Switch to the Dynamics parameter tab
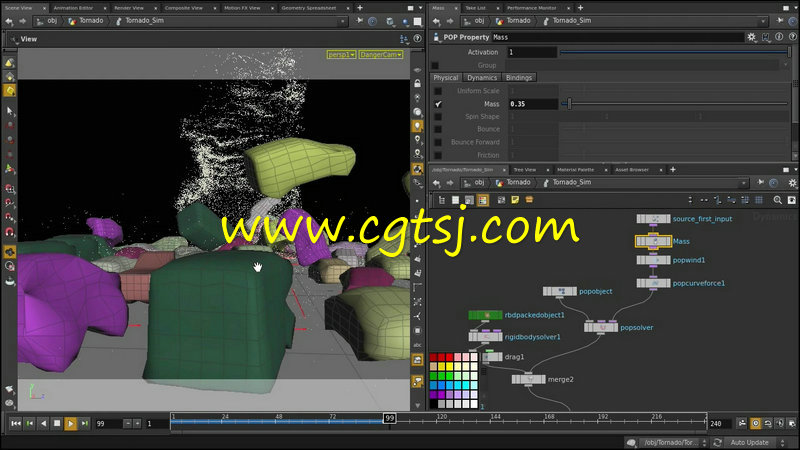The image size is (800, 450). (482, 78)
